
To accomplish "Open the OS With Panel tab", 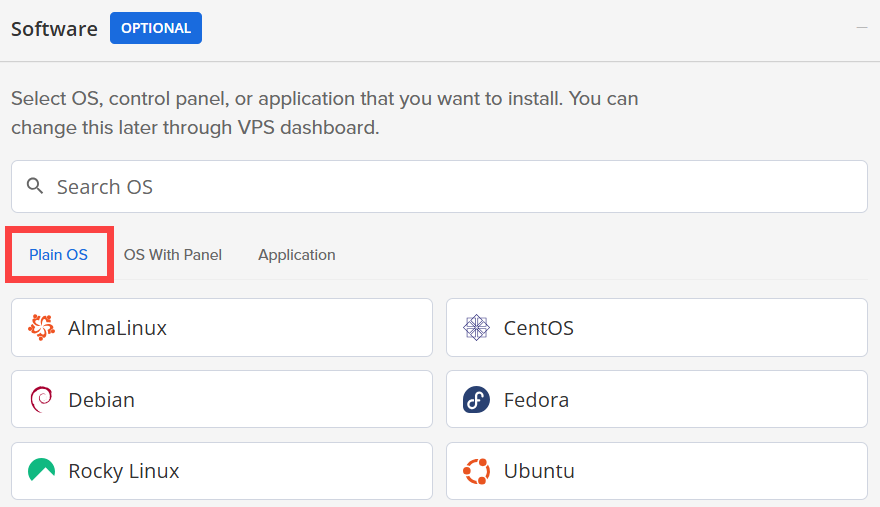I will click(173, 255).
